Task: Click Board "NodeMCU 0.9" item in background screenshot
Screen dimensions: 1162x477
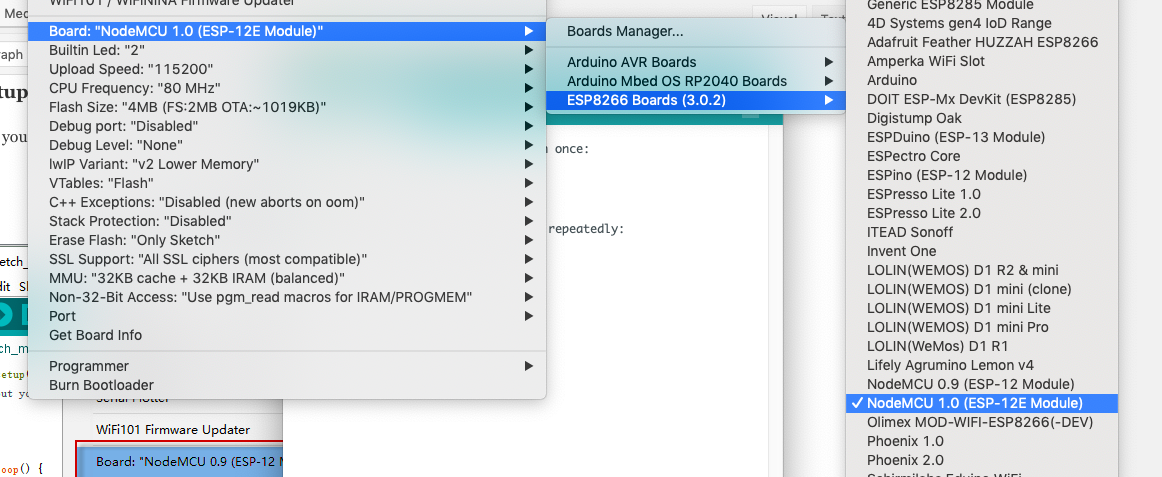Action: click(179, 461)
